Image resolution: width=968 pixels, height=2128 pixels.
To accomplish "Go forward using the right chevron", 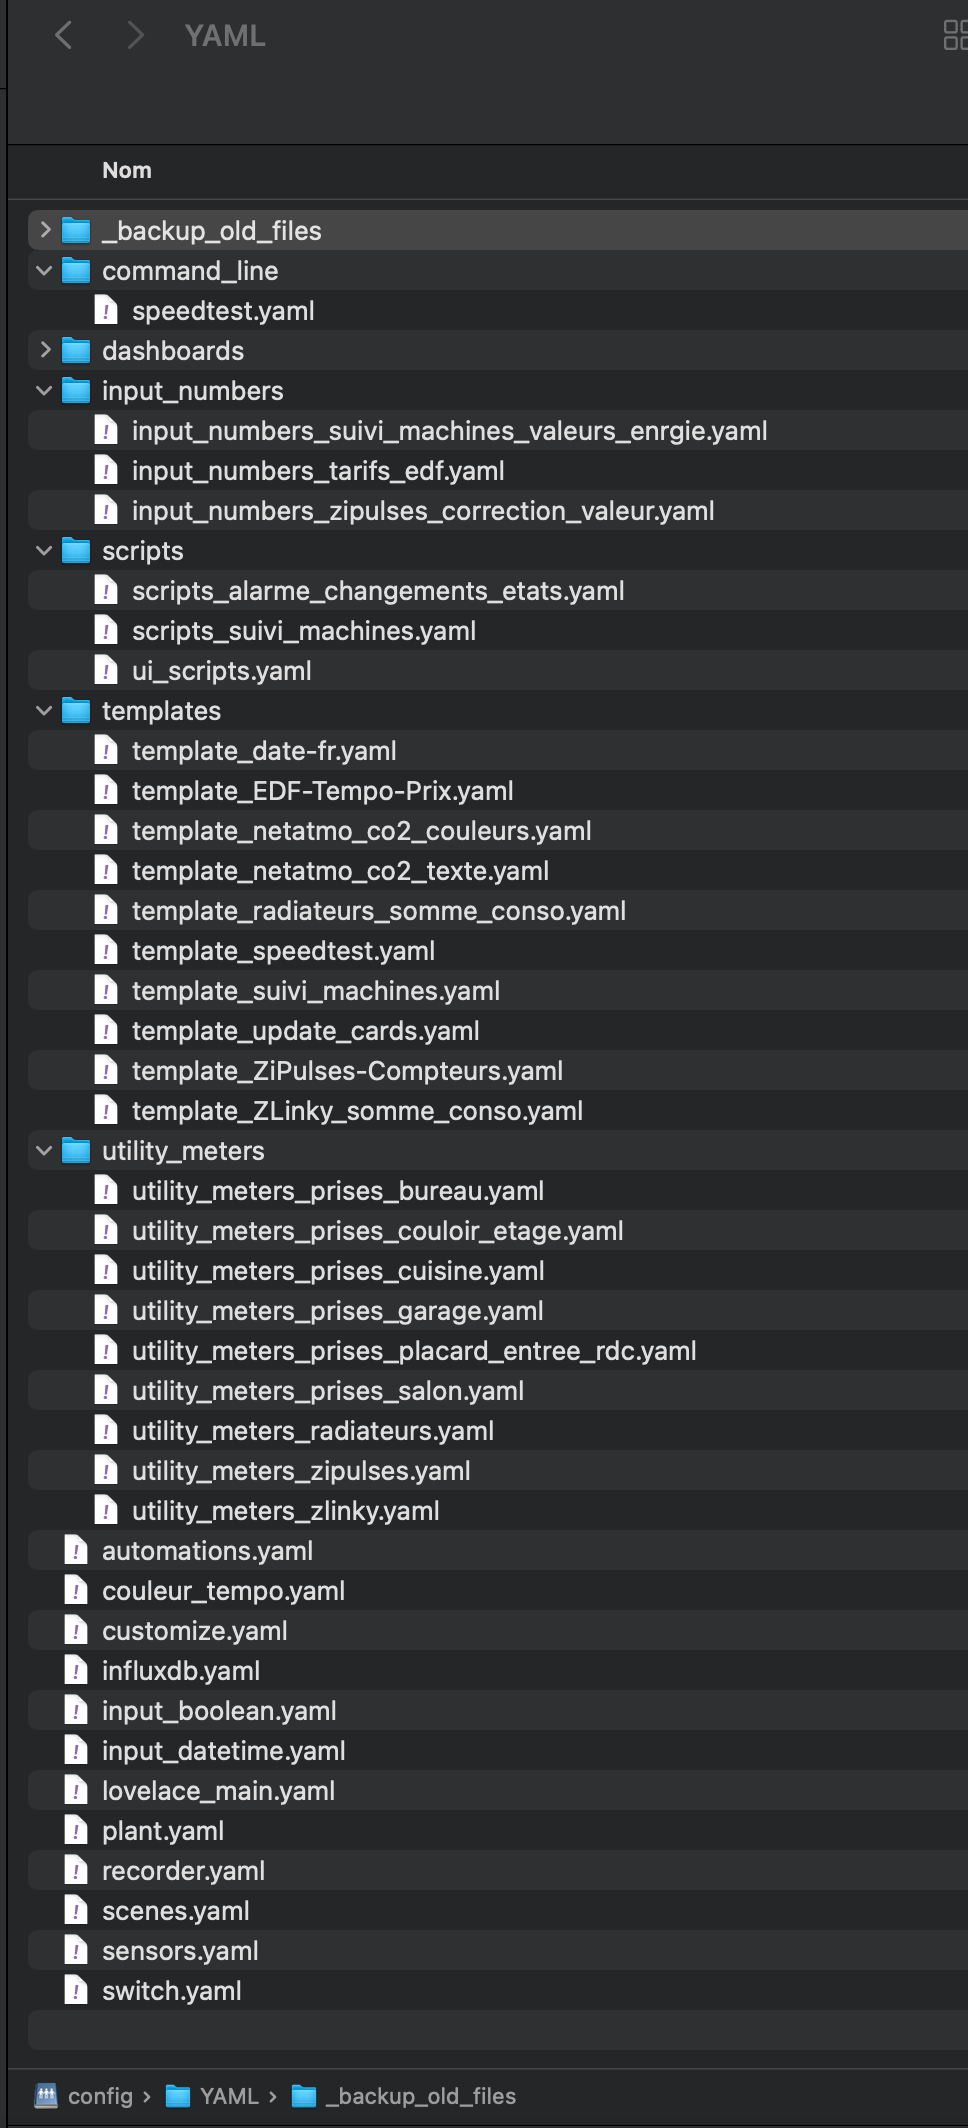I will (x=136, y=36).
